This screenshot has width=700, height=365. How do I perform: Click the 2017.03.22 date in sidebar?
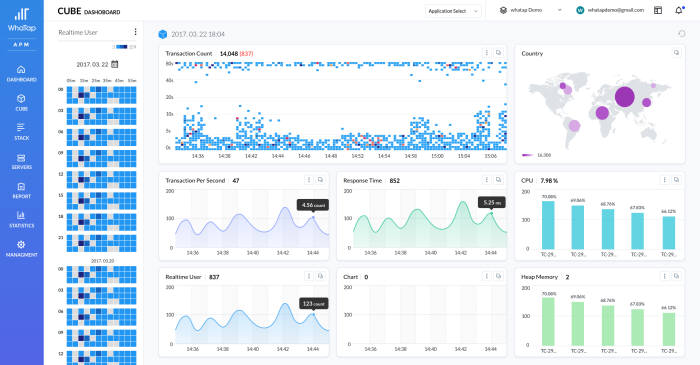(x=92, y=64)
